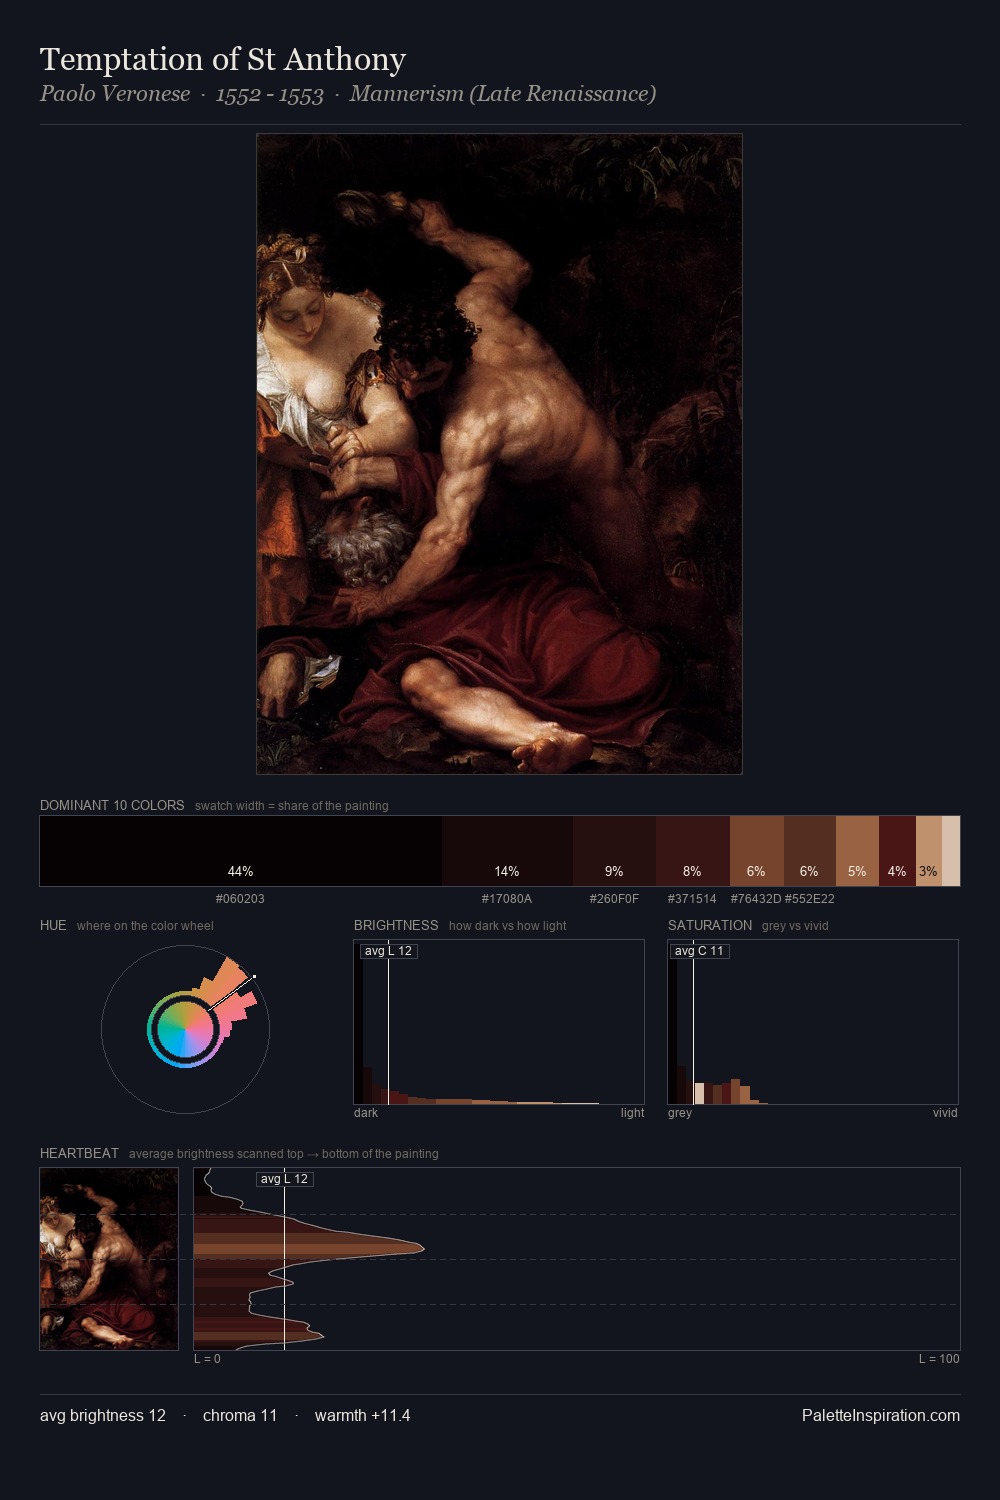Screen dimensions: 1000x1500
Task: Click footer stat "chroma 11"
Action: (x=240, y=1415)
